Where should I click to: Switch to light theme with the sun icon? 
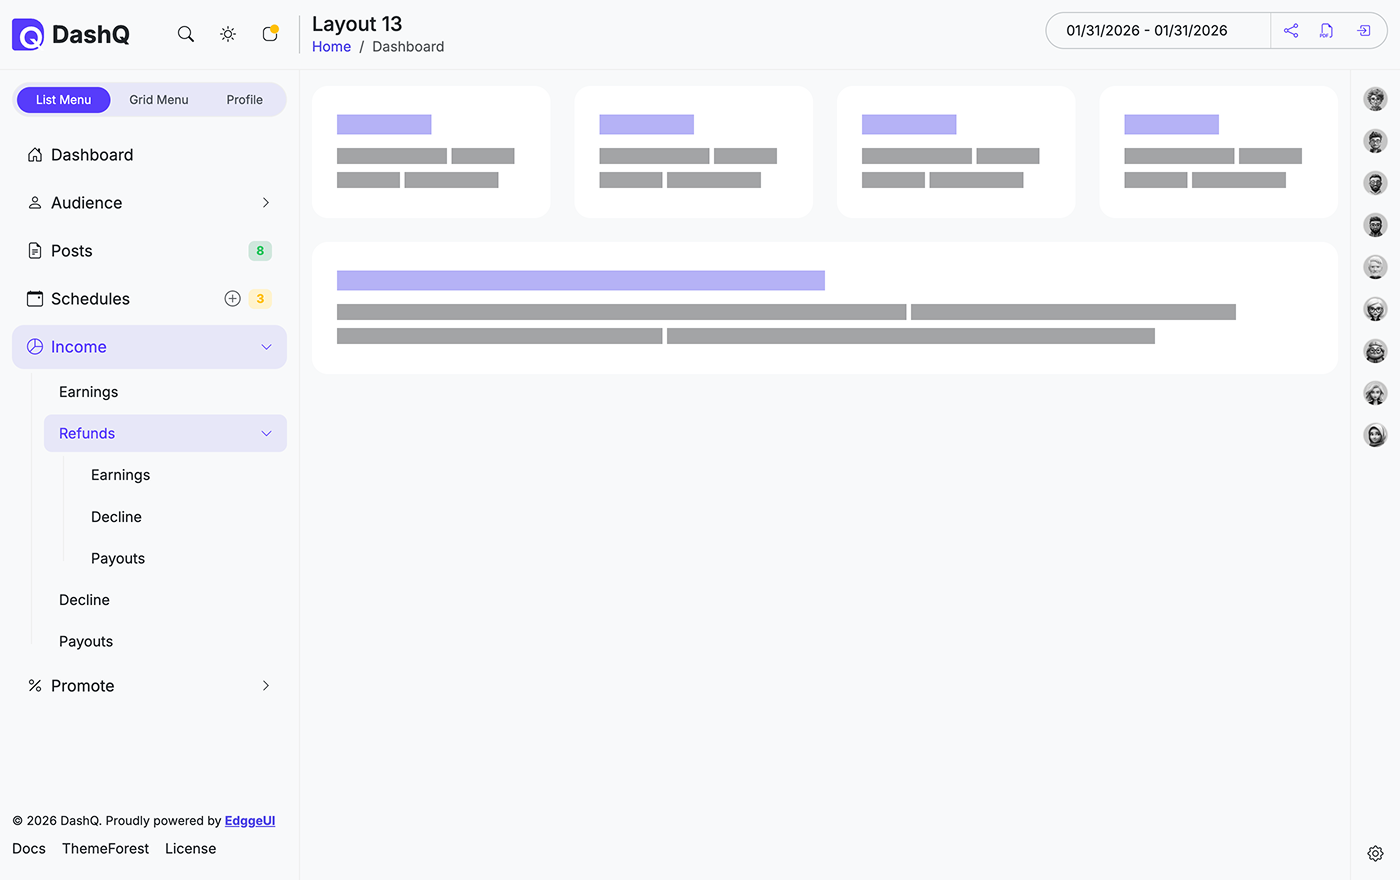coord(228,33)
